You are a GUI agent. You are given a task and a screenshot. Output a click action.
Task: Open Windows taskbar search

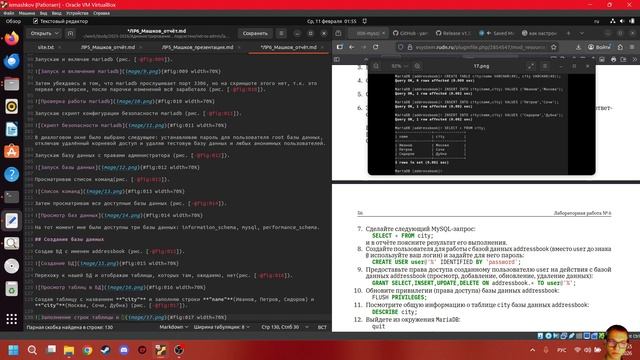pos(32,350)
